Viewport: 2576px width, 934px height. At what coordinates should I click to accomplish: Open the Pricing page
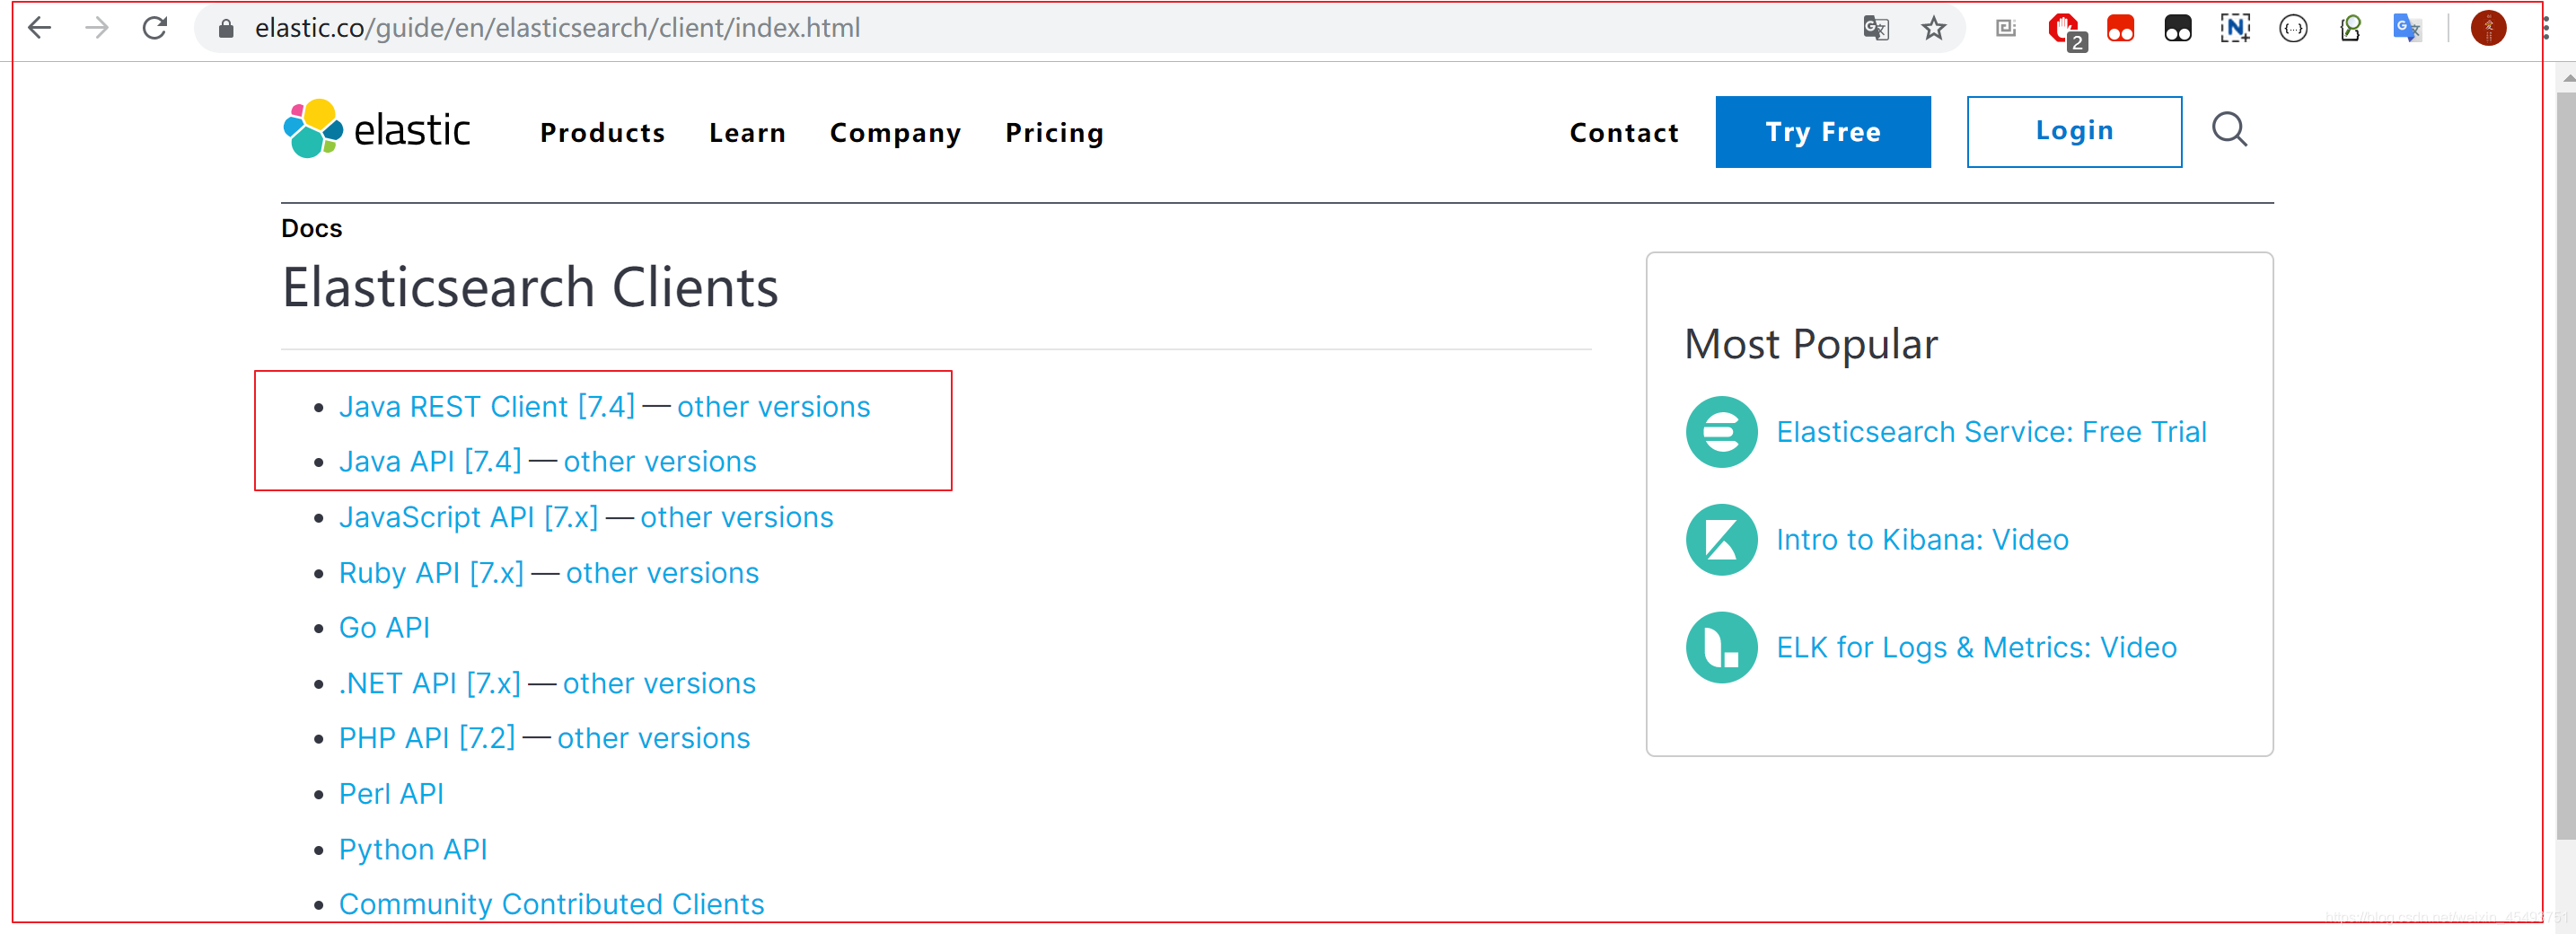[x=1054, y=133]
